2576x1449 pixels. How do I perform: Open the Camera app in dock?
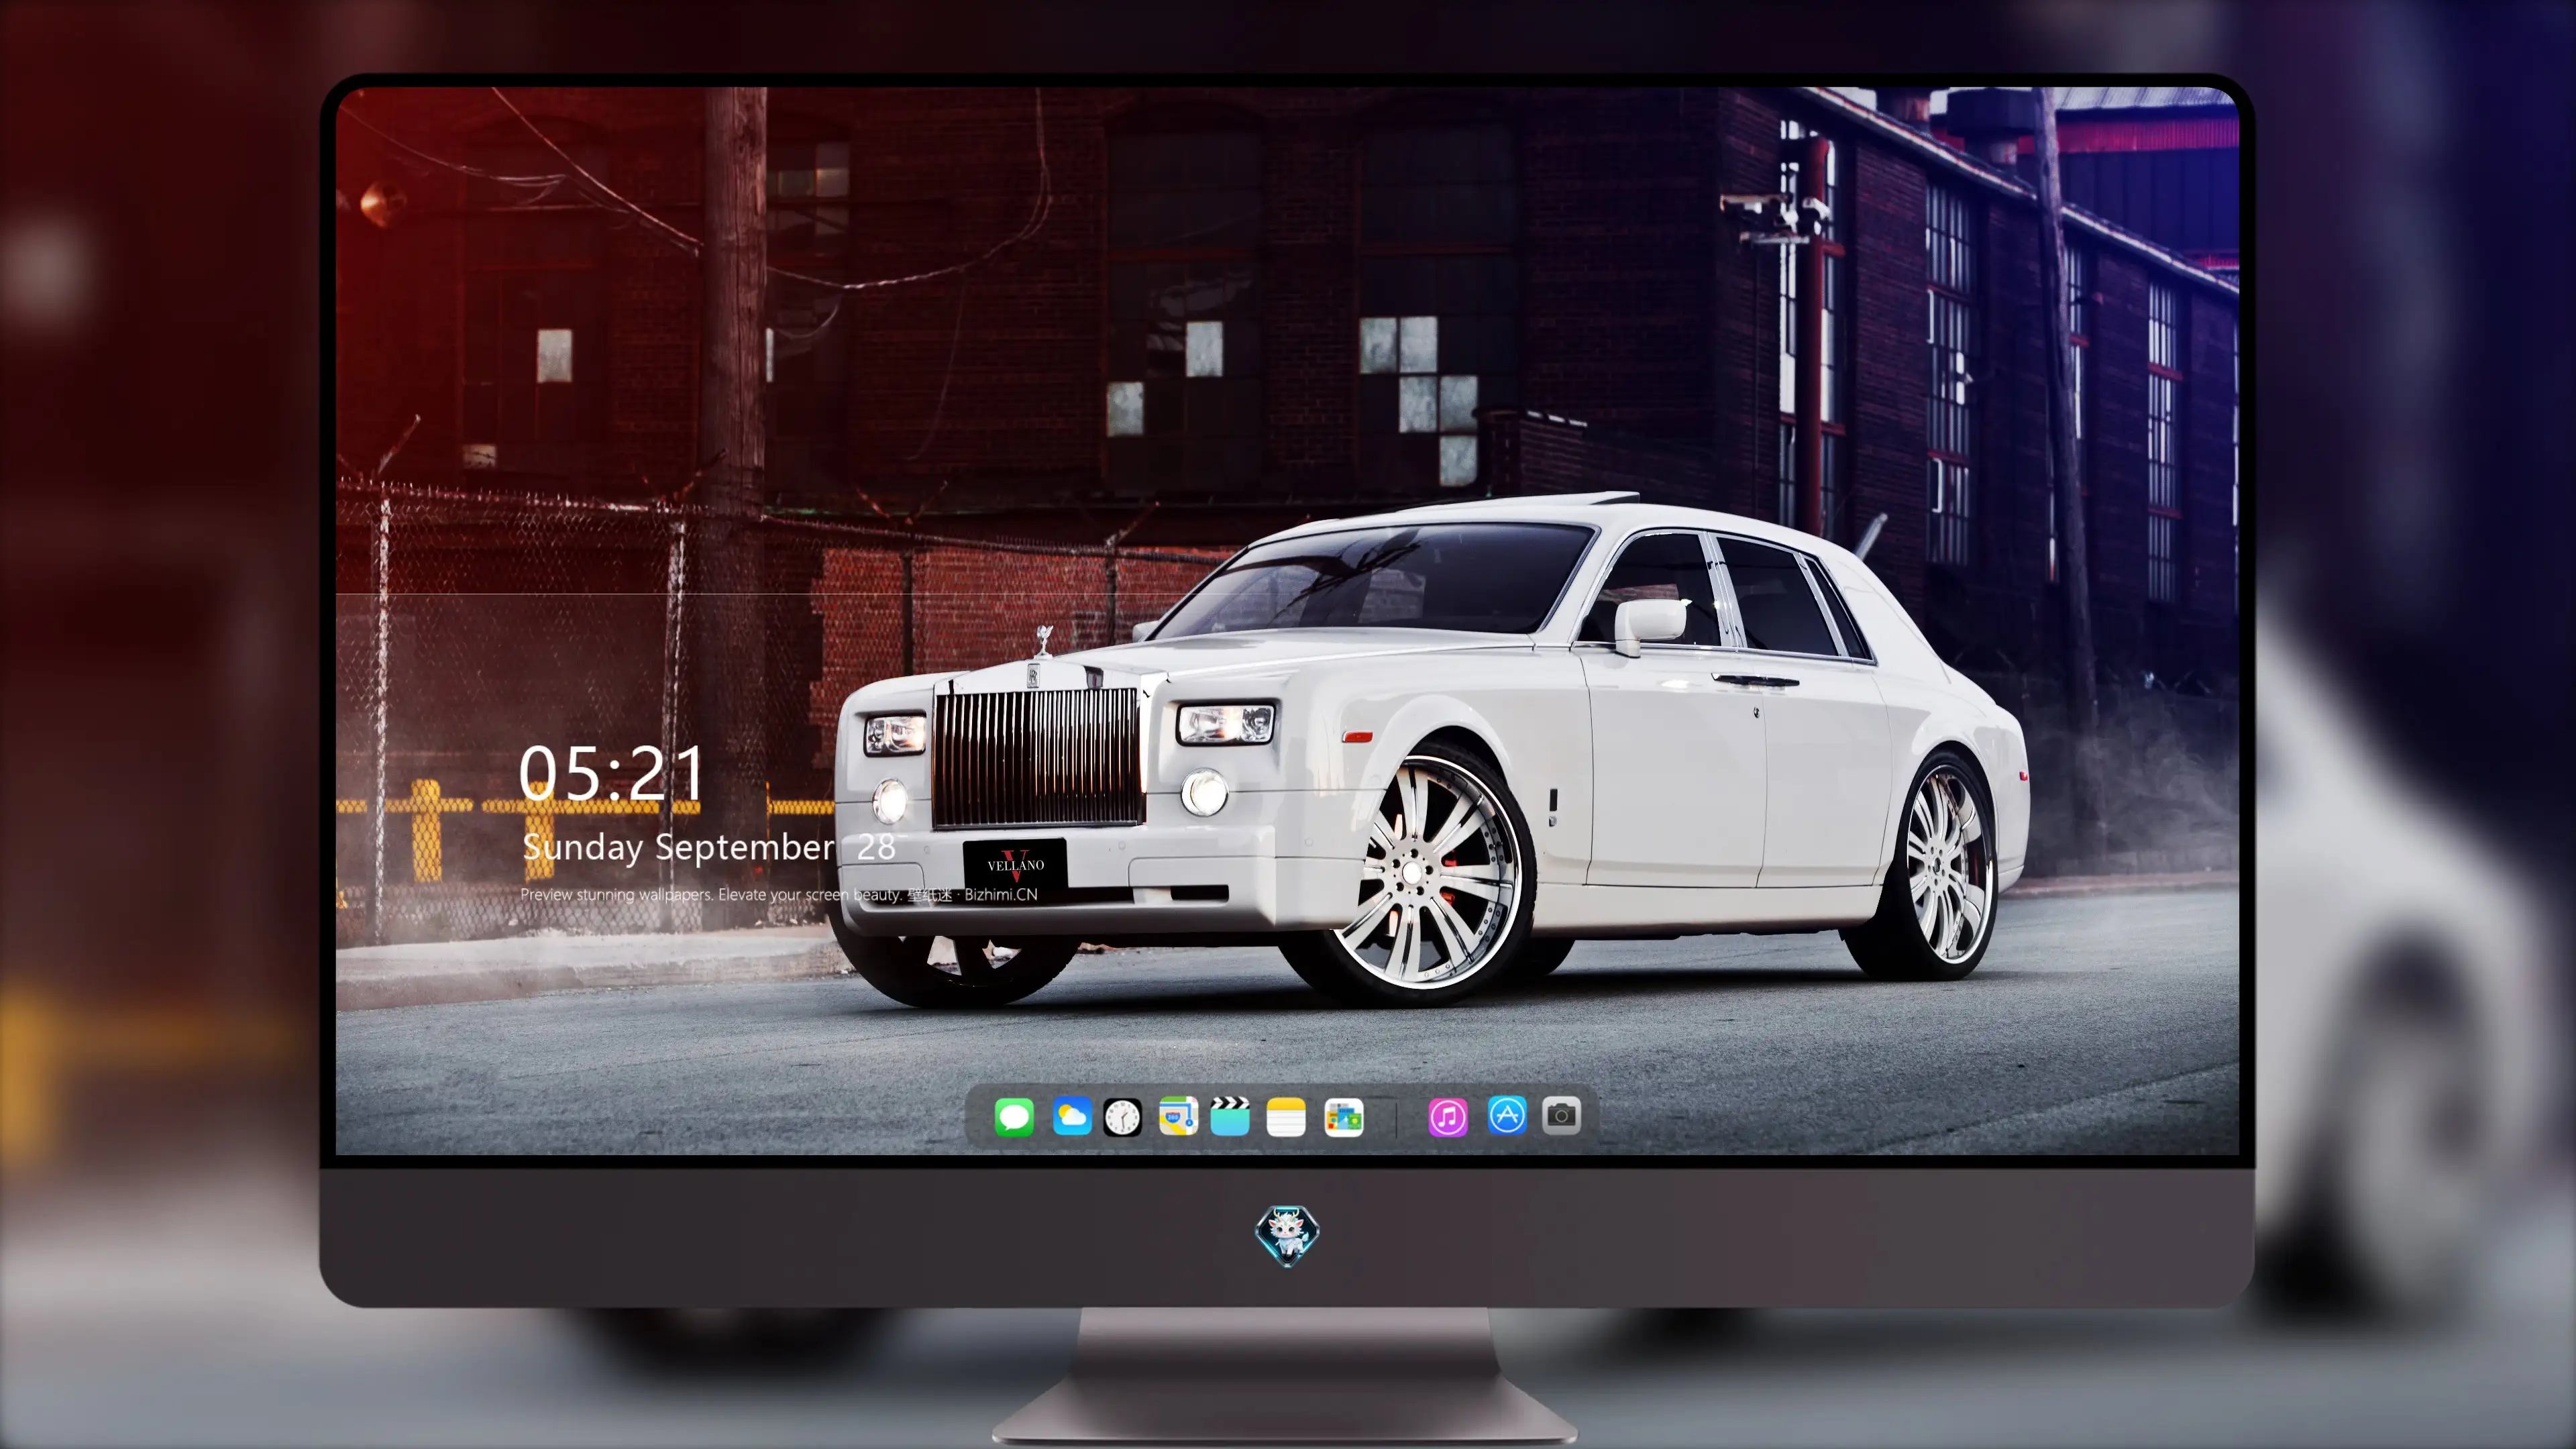1562,1115
